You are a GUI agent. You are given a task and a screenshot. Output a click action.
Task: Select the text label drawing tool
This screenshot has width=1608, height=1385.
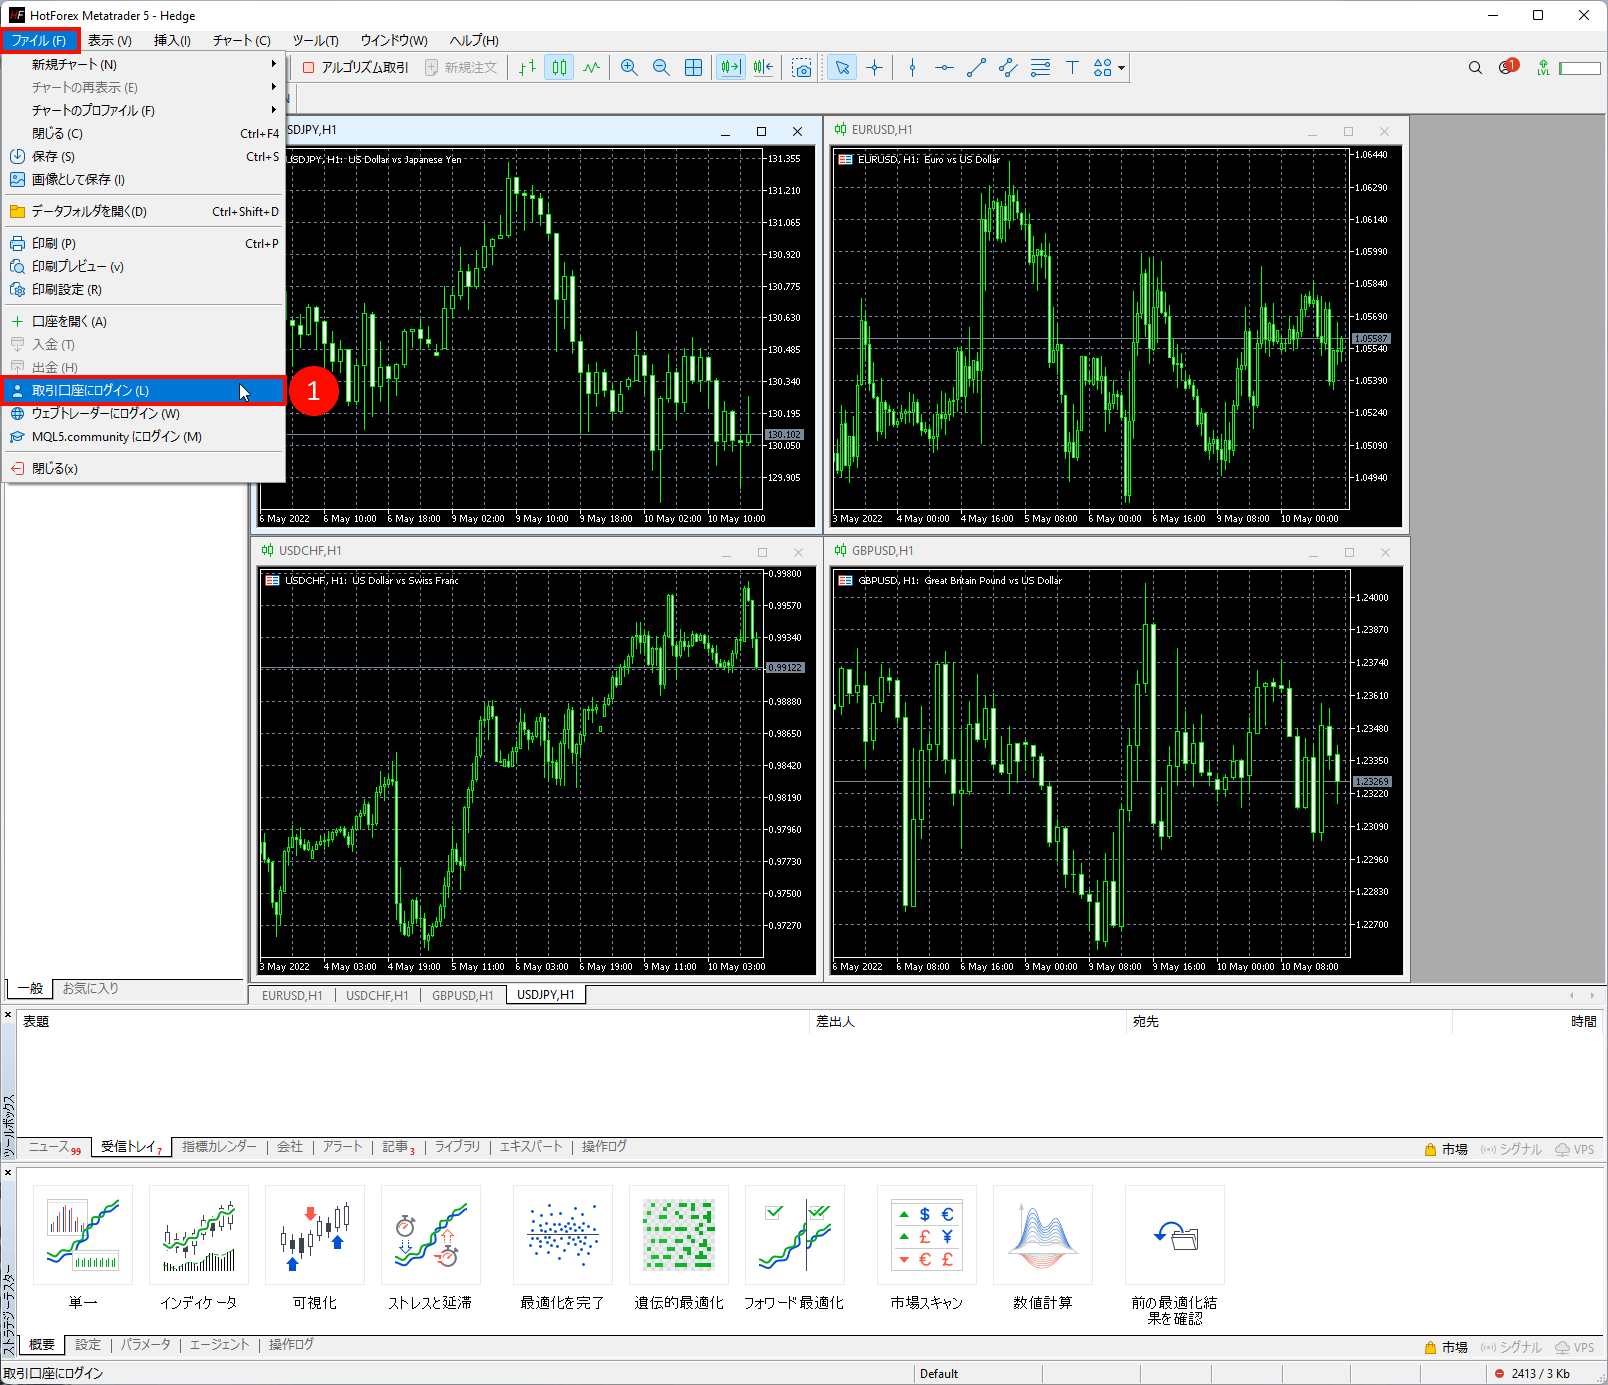click(x=1072, y=67)
